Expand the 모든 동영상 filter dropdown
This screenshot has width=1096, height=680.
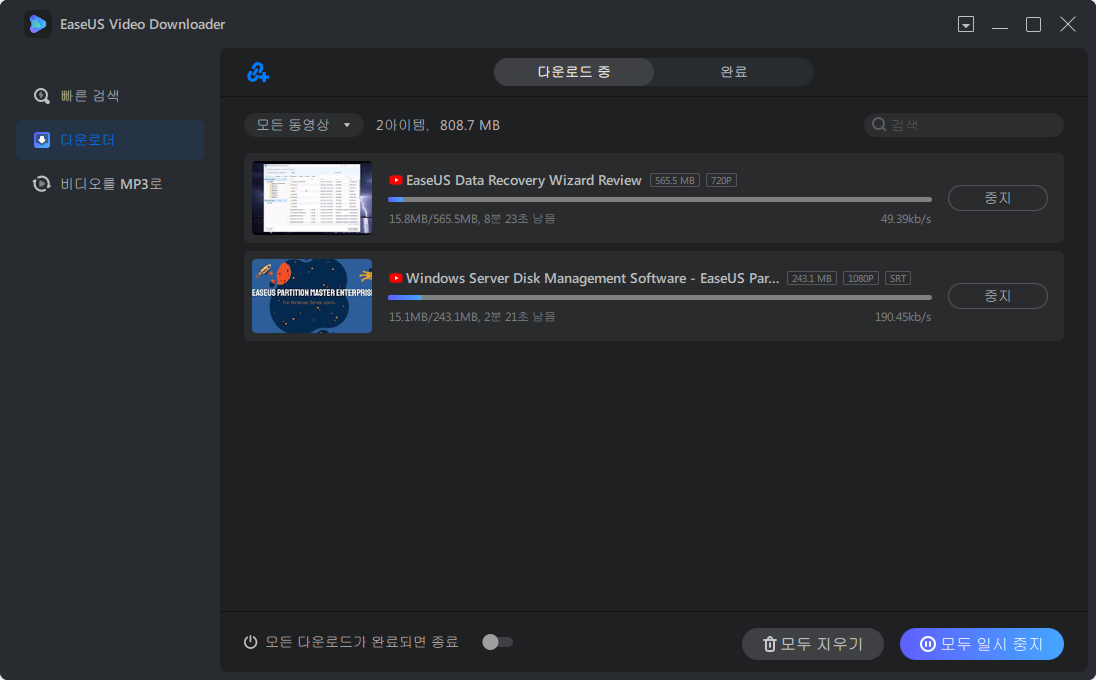click(x=303, y=125)
